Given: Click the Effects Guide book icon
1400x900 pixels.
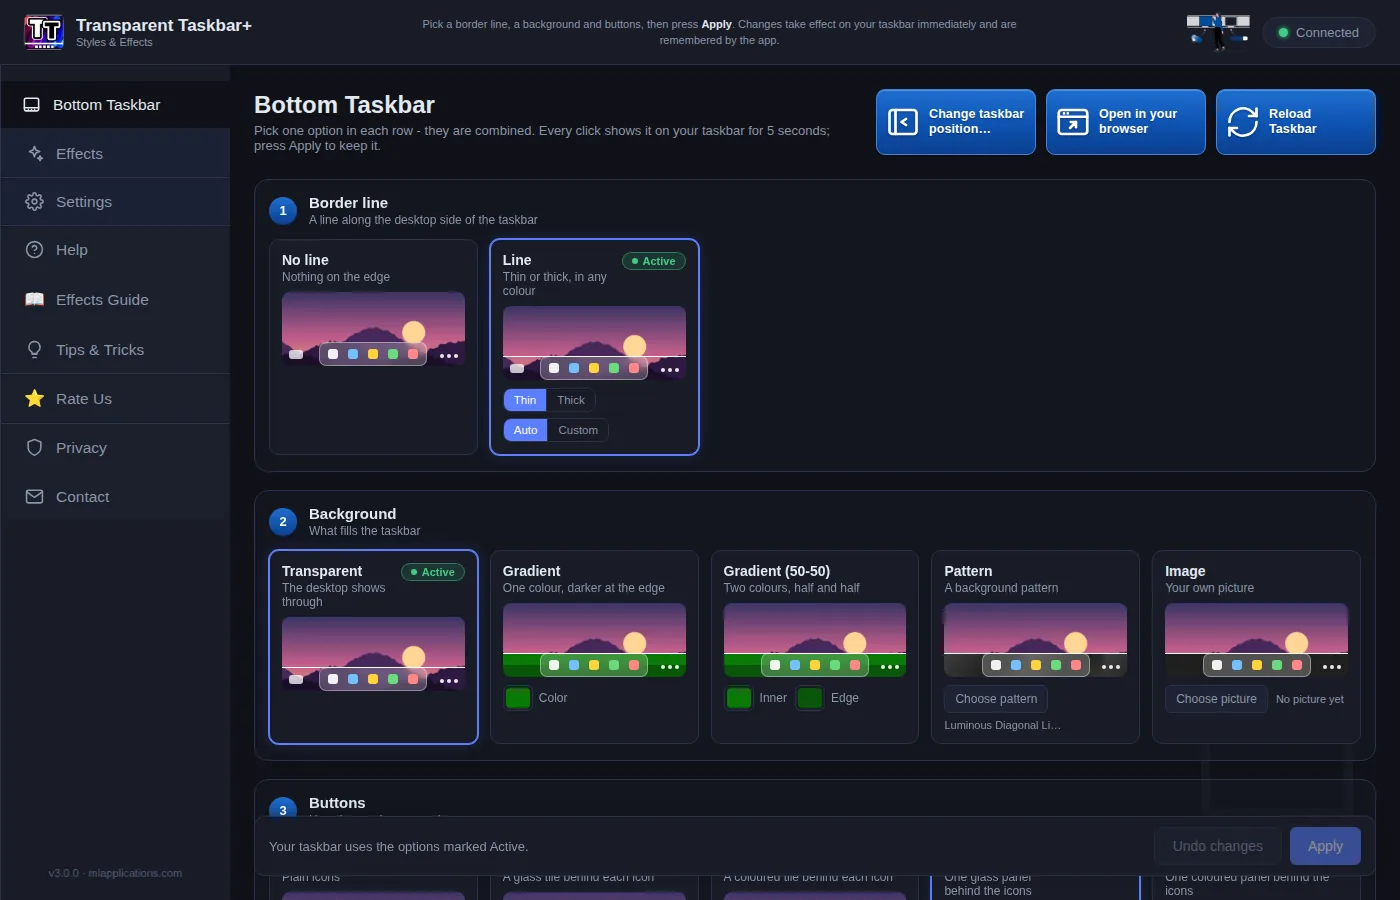Looking at the screenshot, I should tap(35, 300).
